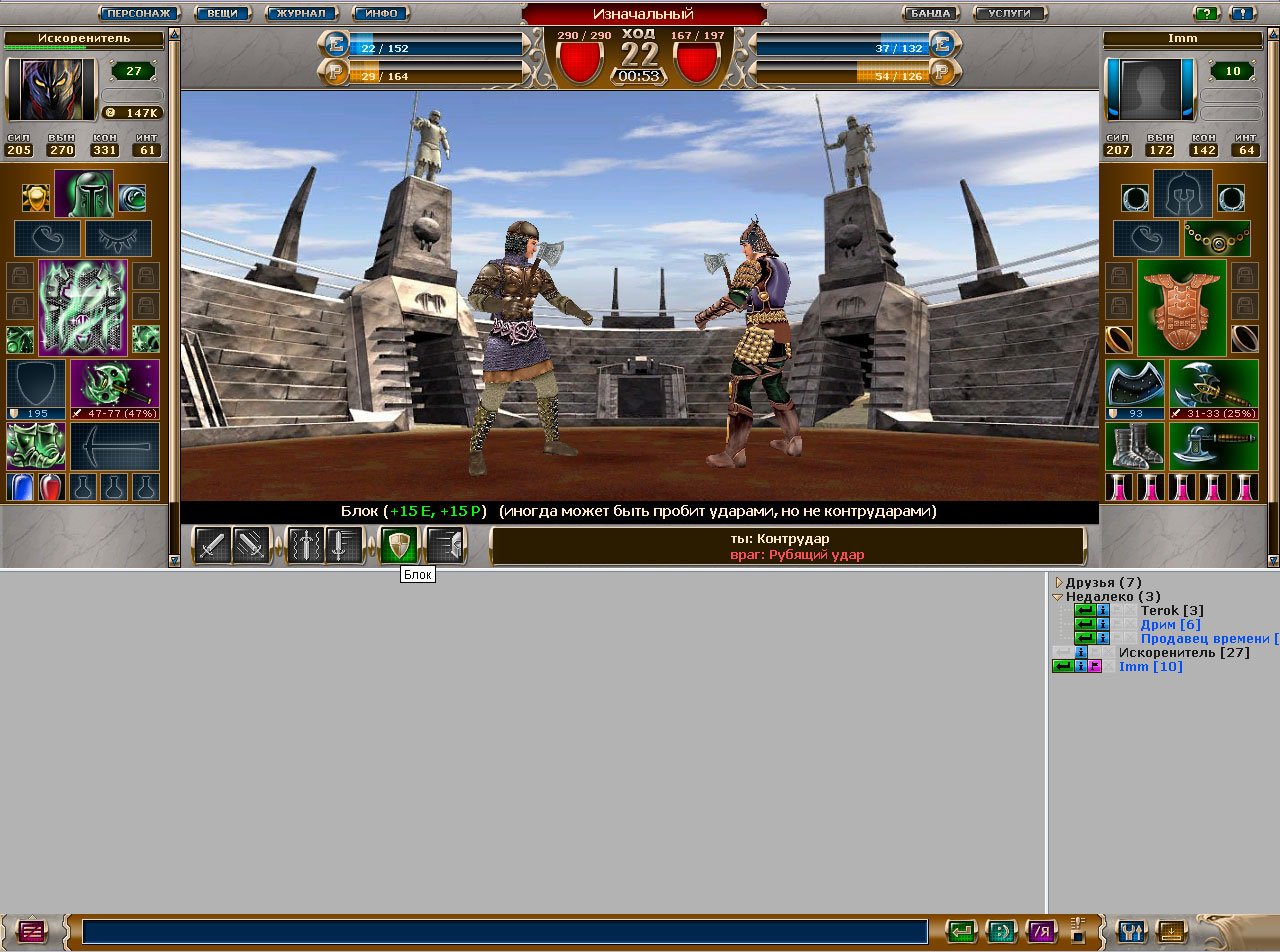Expand the Друзья (7) group
This screenshot has height=952, width=1280.
(1059, 583)
